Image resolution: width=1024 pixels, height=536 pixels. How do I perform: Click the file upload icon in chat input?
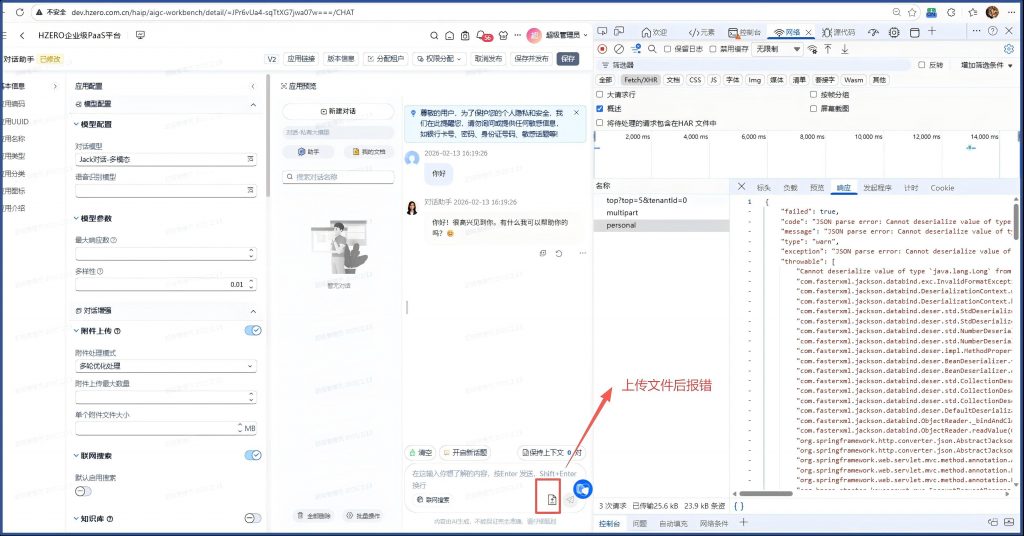[552, 498]
